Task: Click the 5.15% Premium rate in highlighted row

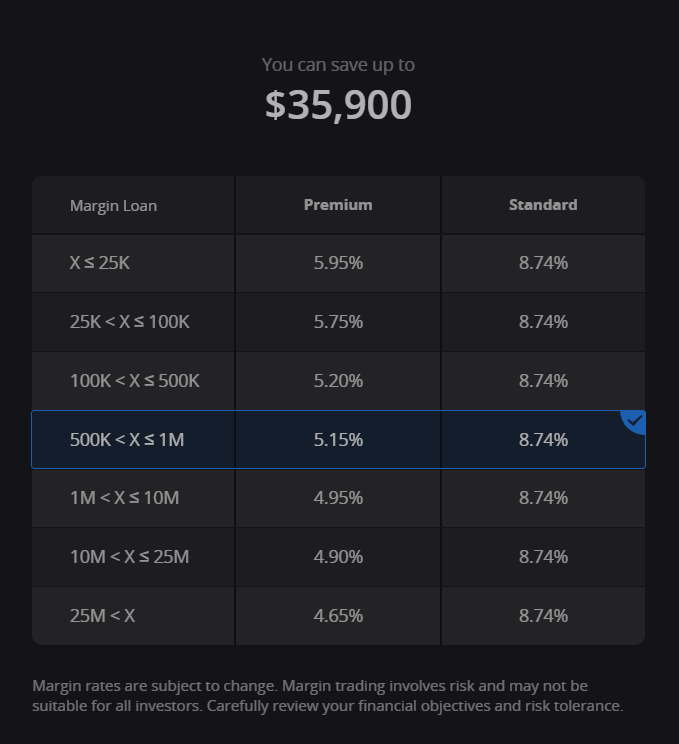Action: 338,439
